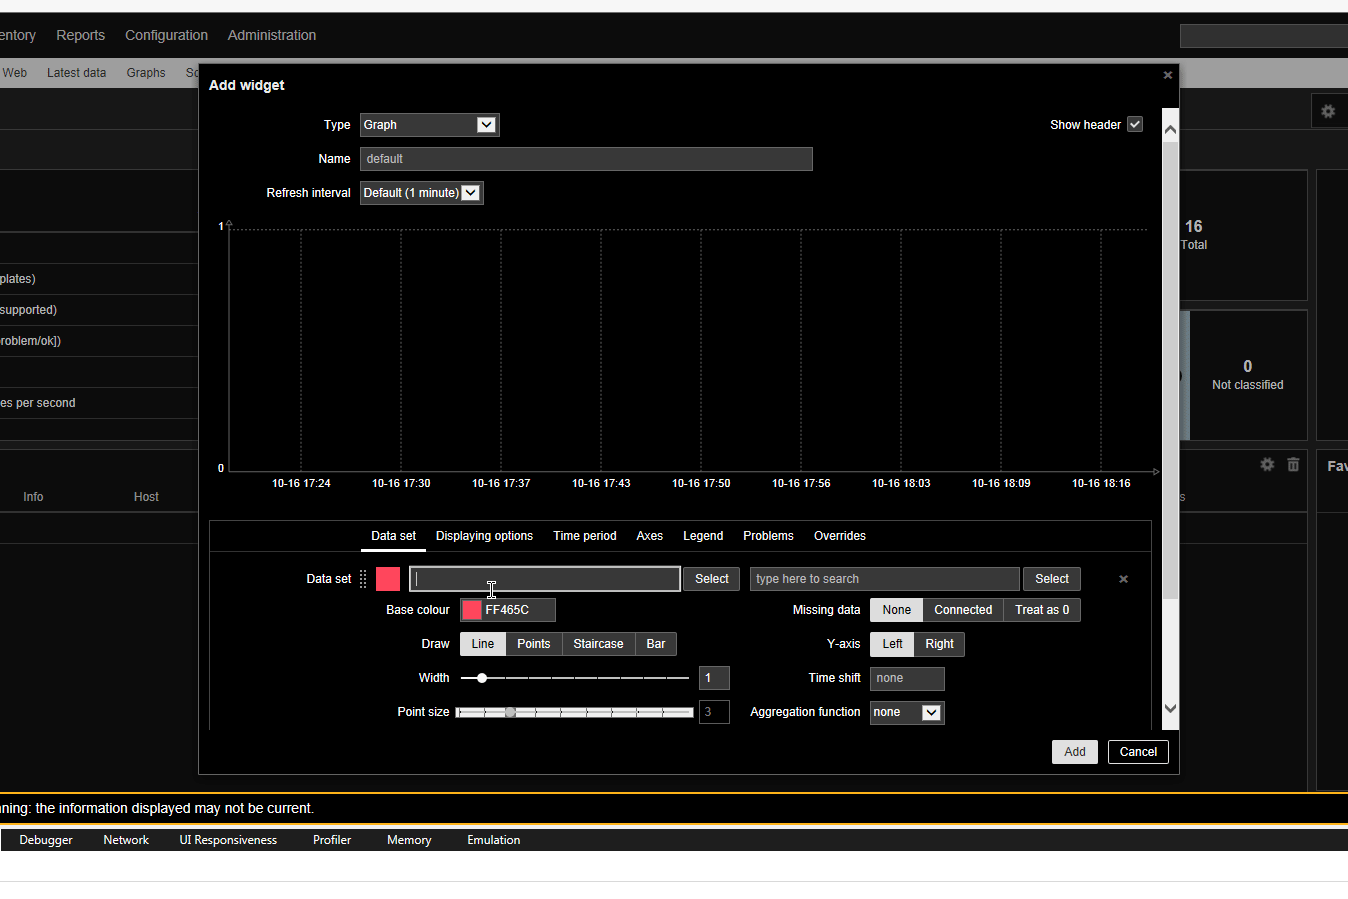Image resolution: width=1348 pixels, height=899 pixels.
Task: Click the widget gear icon beside trash
Action: [x=1267, y=464]
